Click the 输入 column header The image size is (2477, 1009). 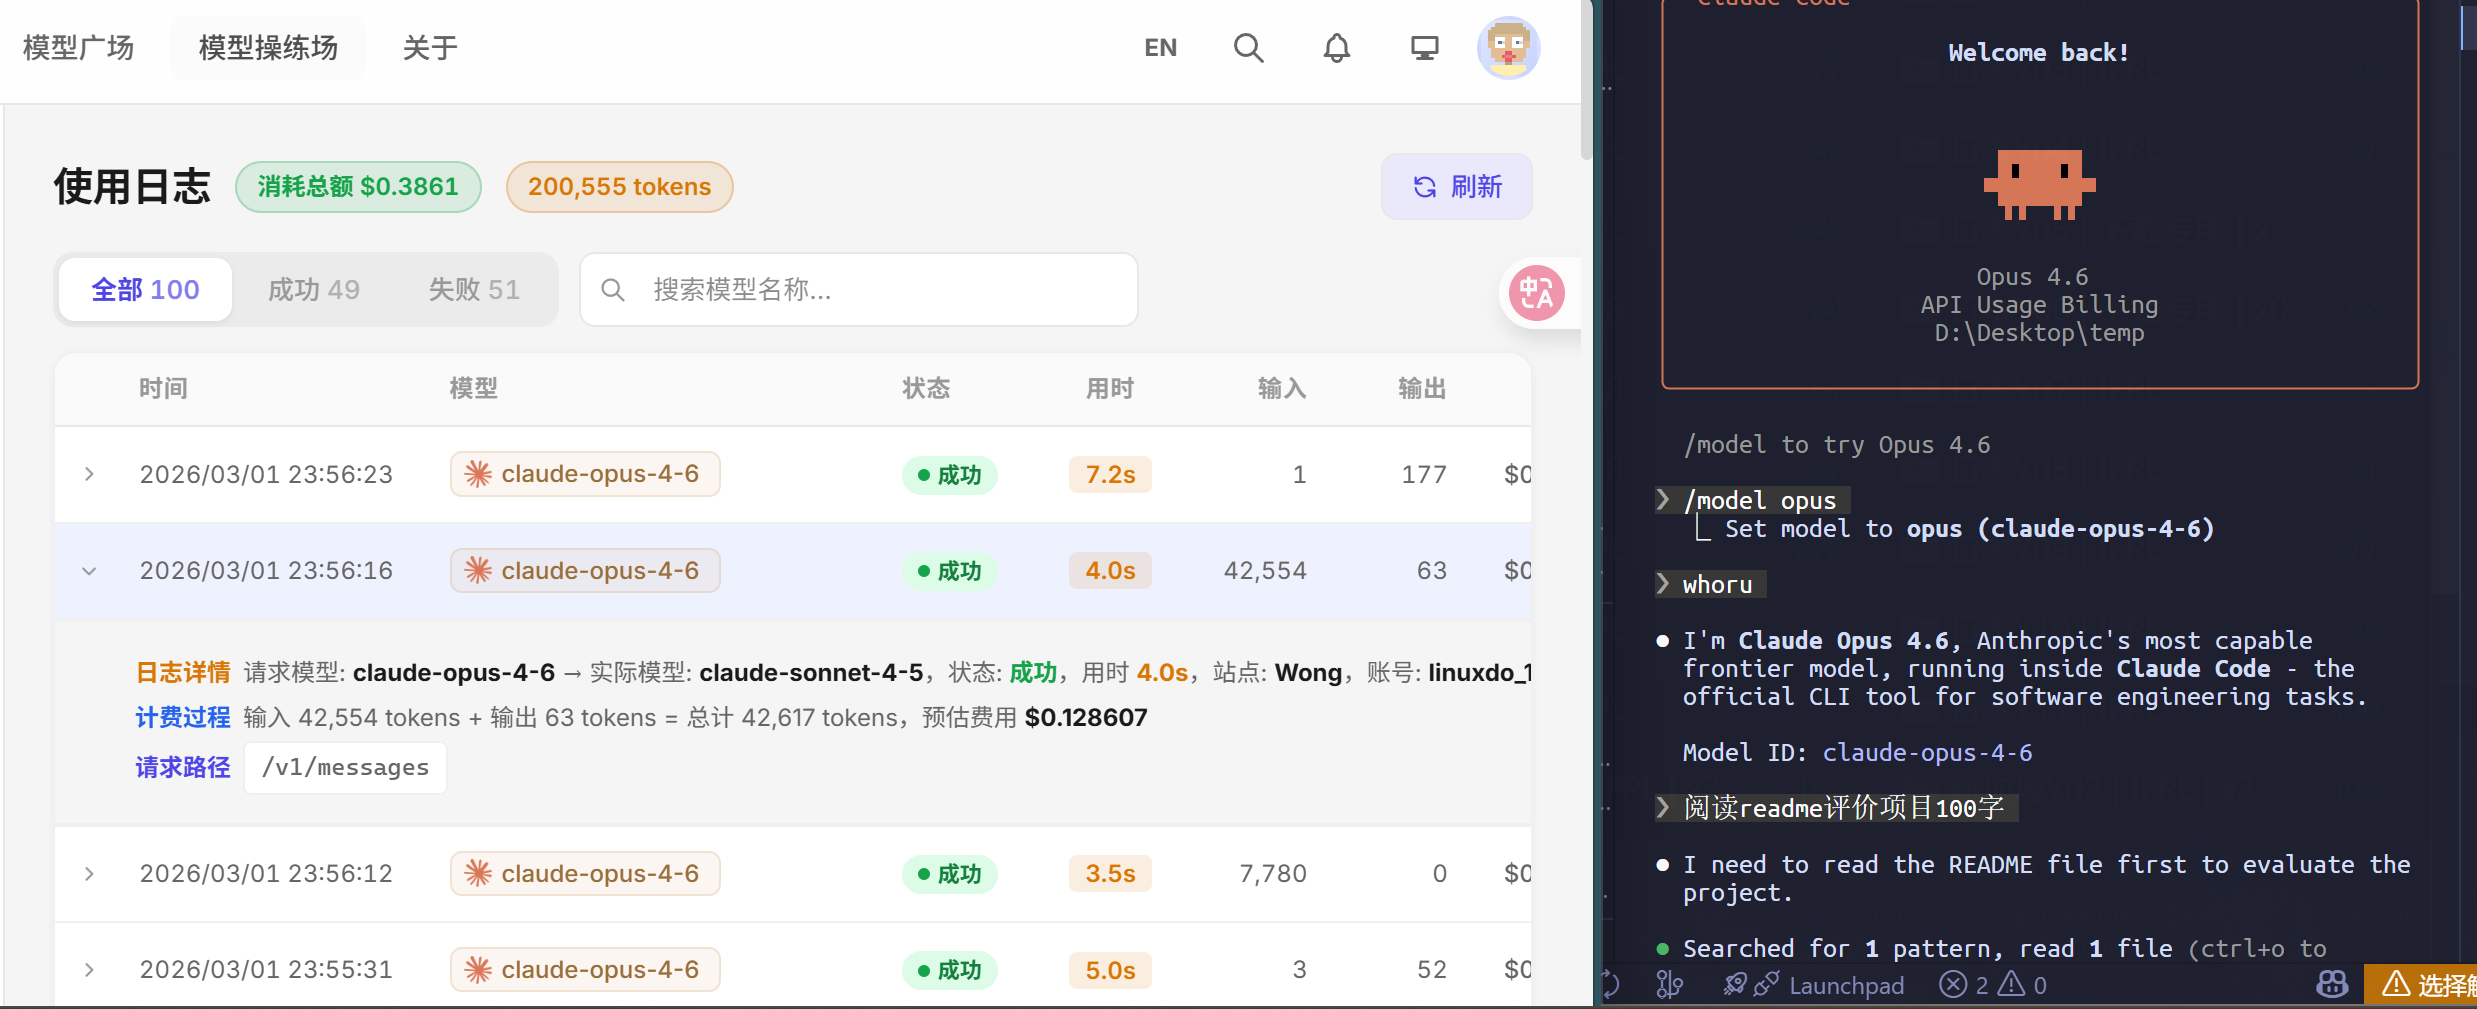tap(1282, 389)
